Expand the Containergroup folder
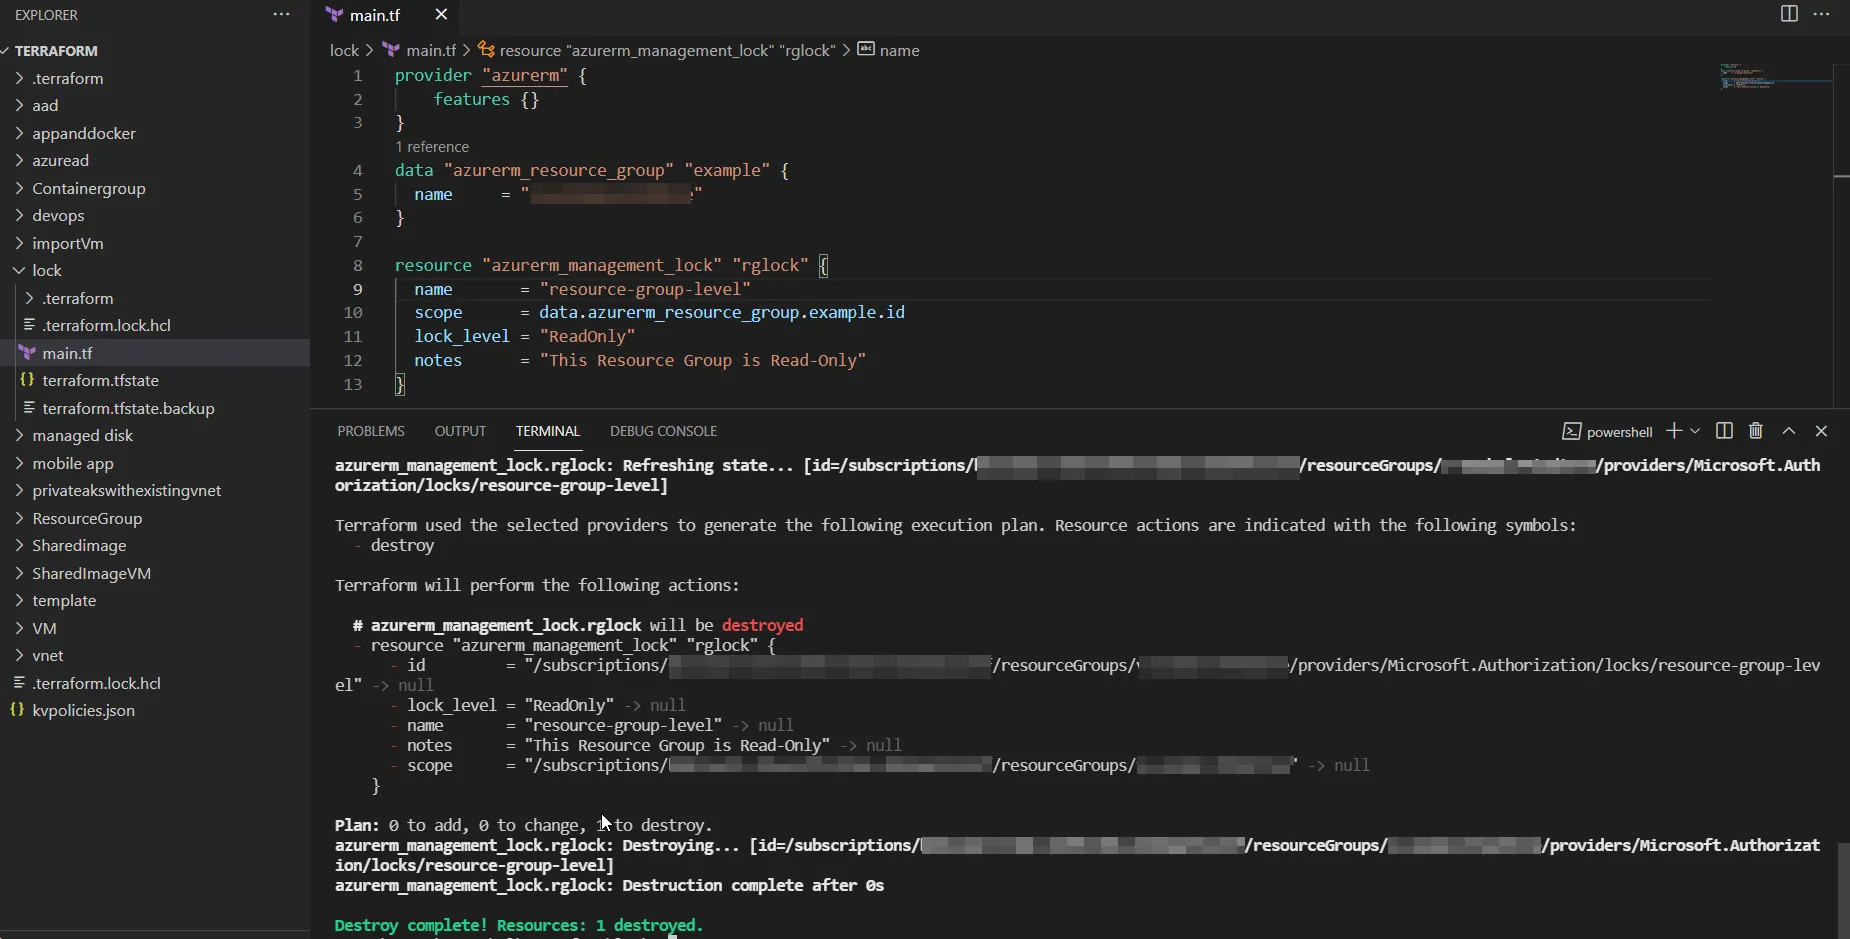This screenshot has width=1850, height=939. coord(88,188)
